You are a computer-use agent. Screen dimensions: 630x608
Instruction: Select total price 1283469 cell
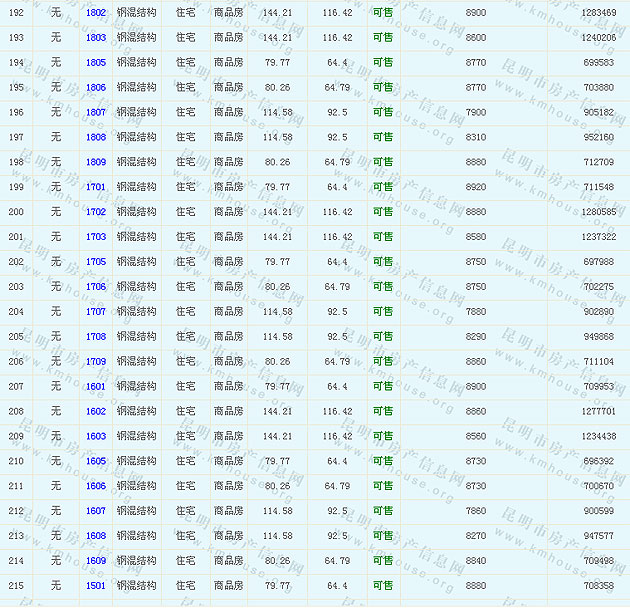click(598, 12)
